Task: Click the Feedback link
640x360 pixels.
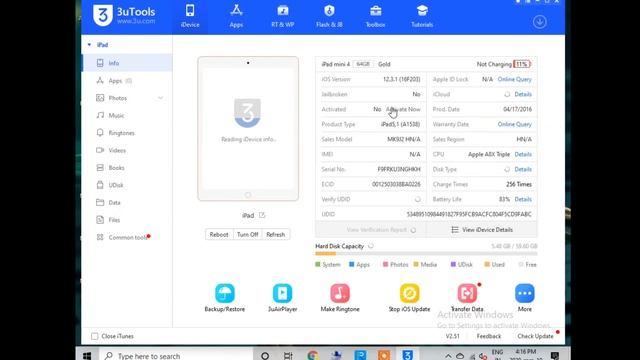Action: (489, 336)
